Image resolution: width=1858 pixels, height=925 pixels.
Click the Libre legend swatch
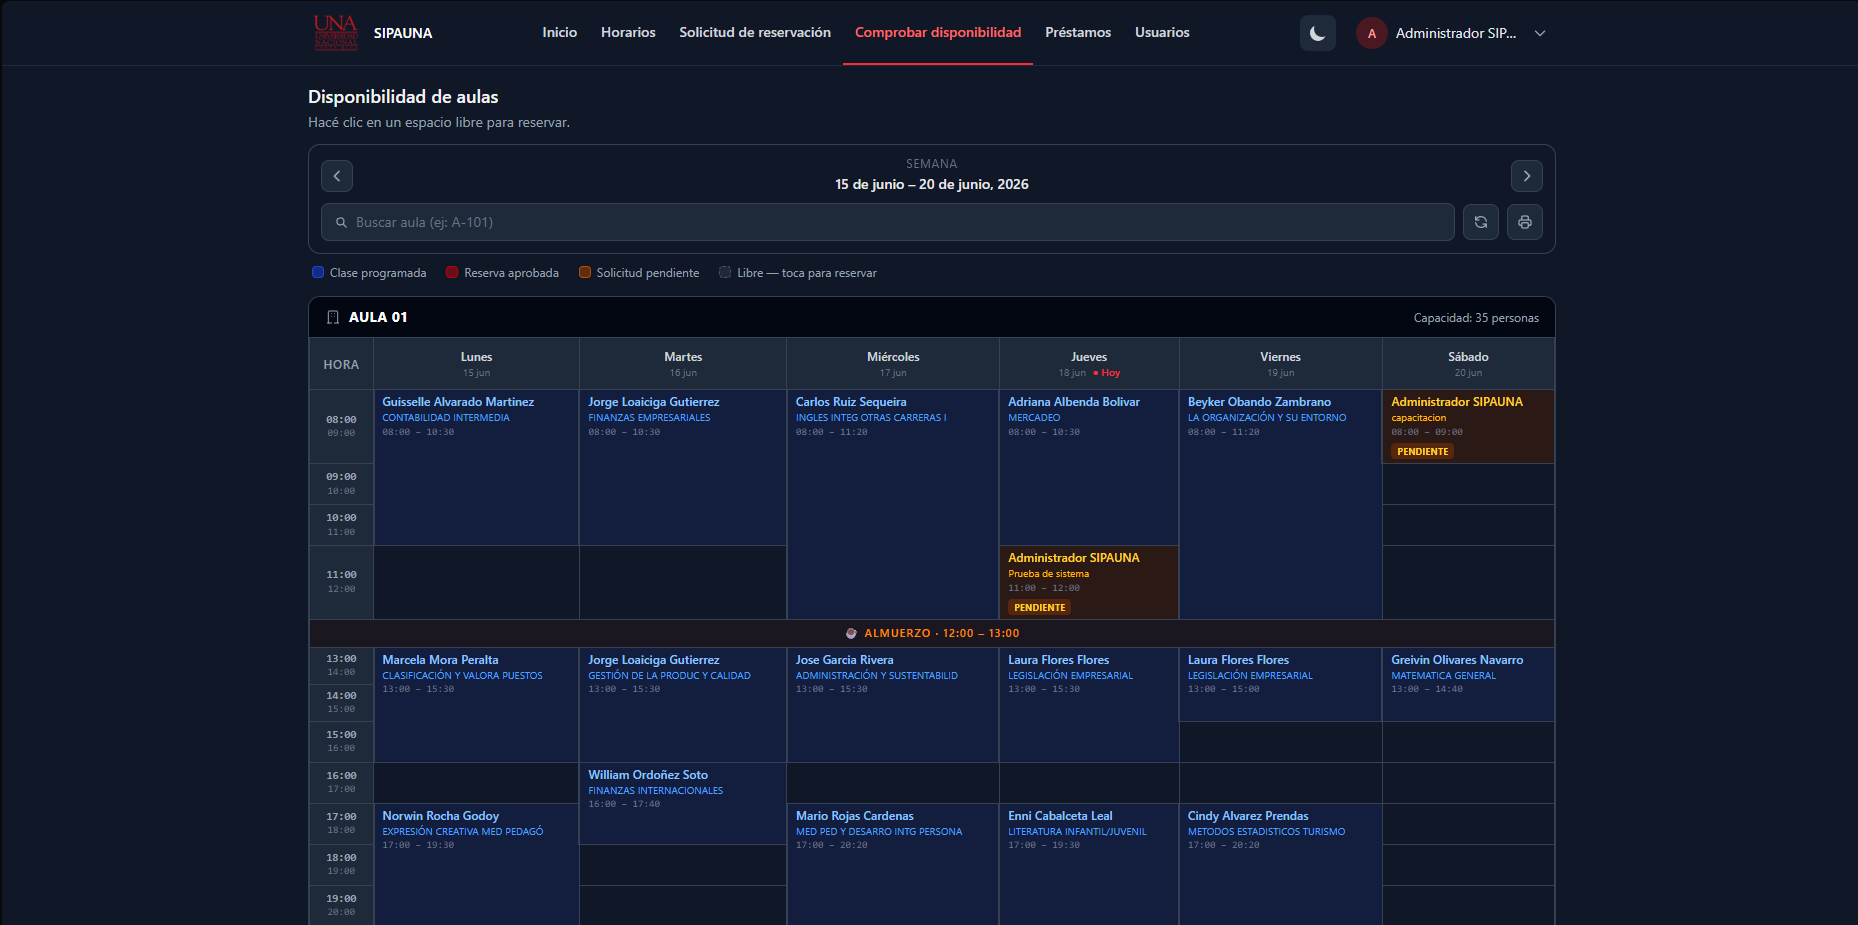tap(725, 272)
